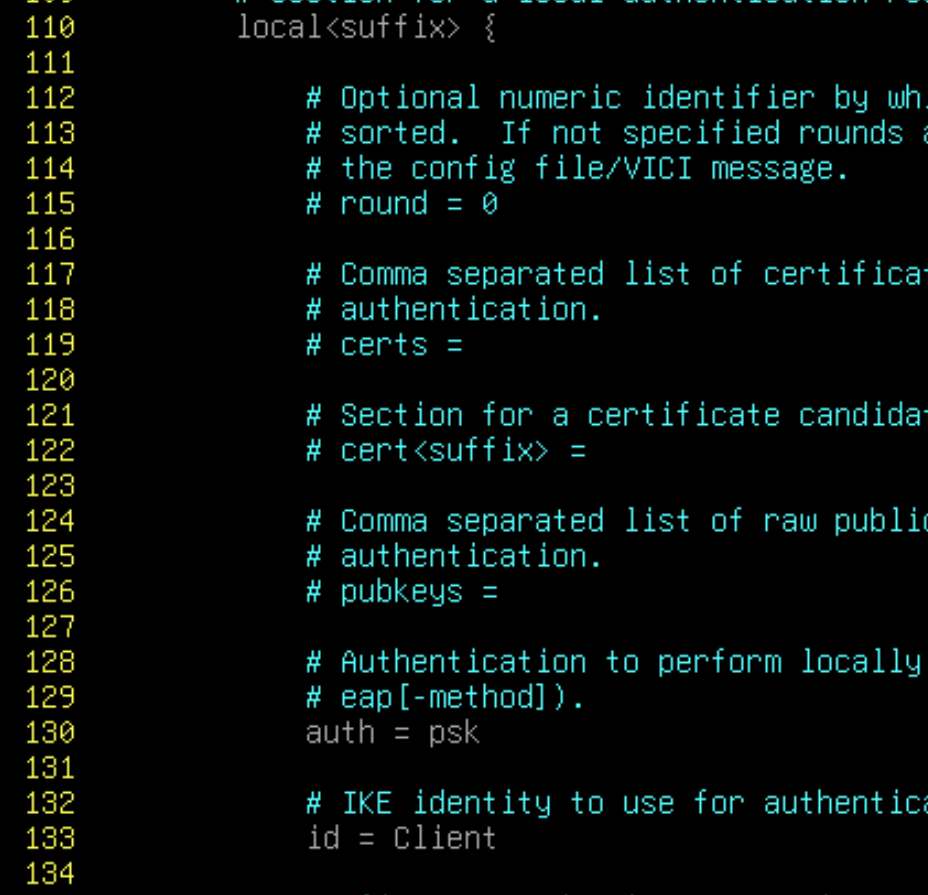
Task: Click empty line number 123
Action: [50, 486]
